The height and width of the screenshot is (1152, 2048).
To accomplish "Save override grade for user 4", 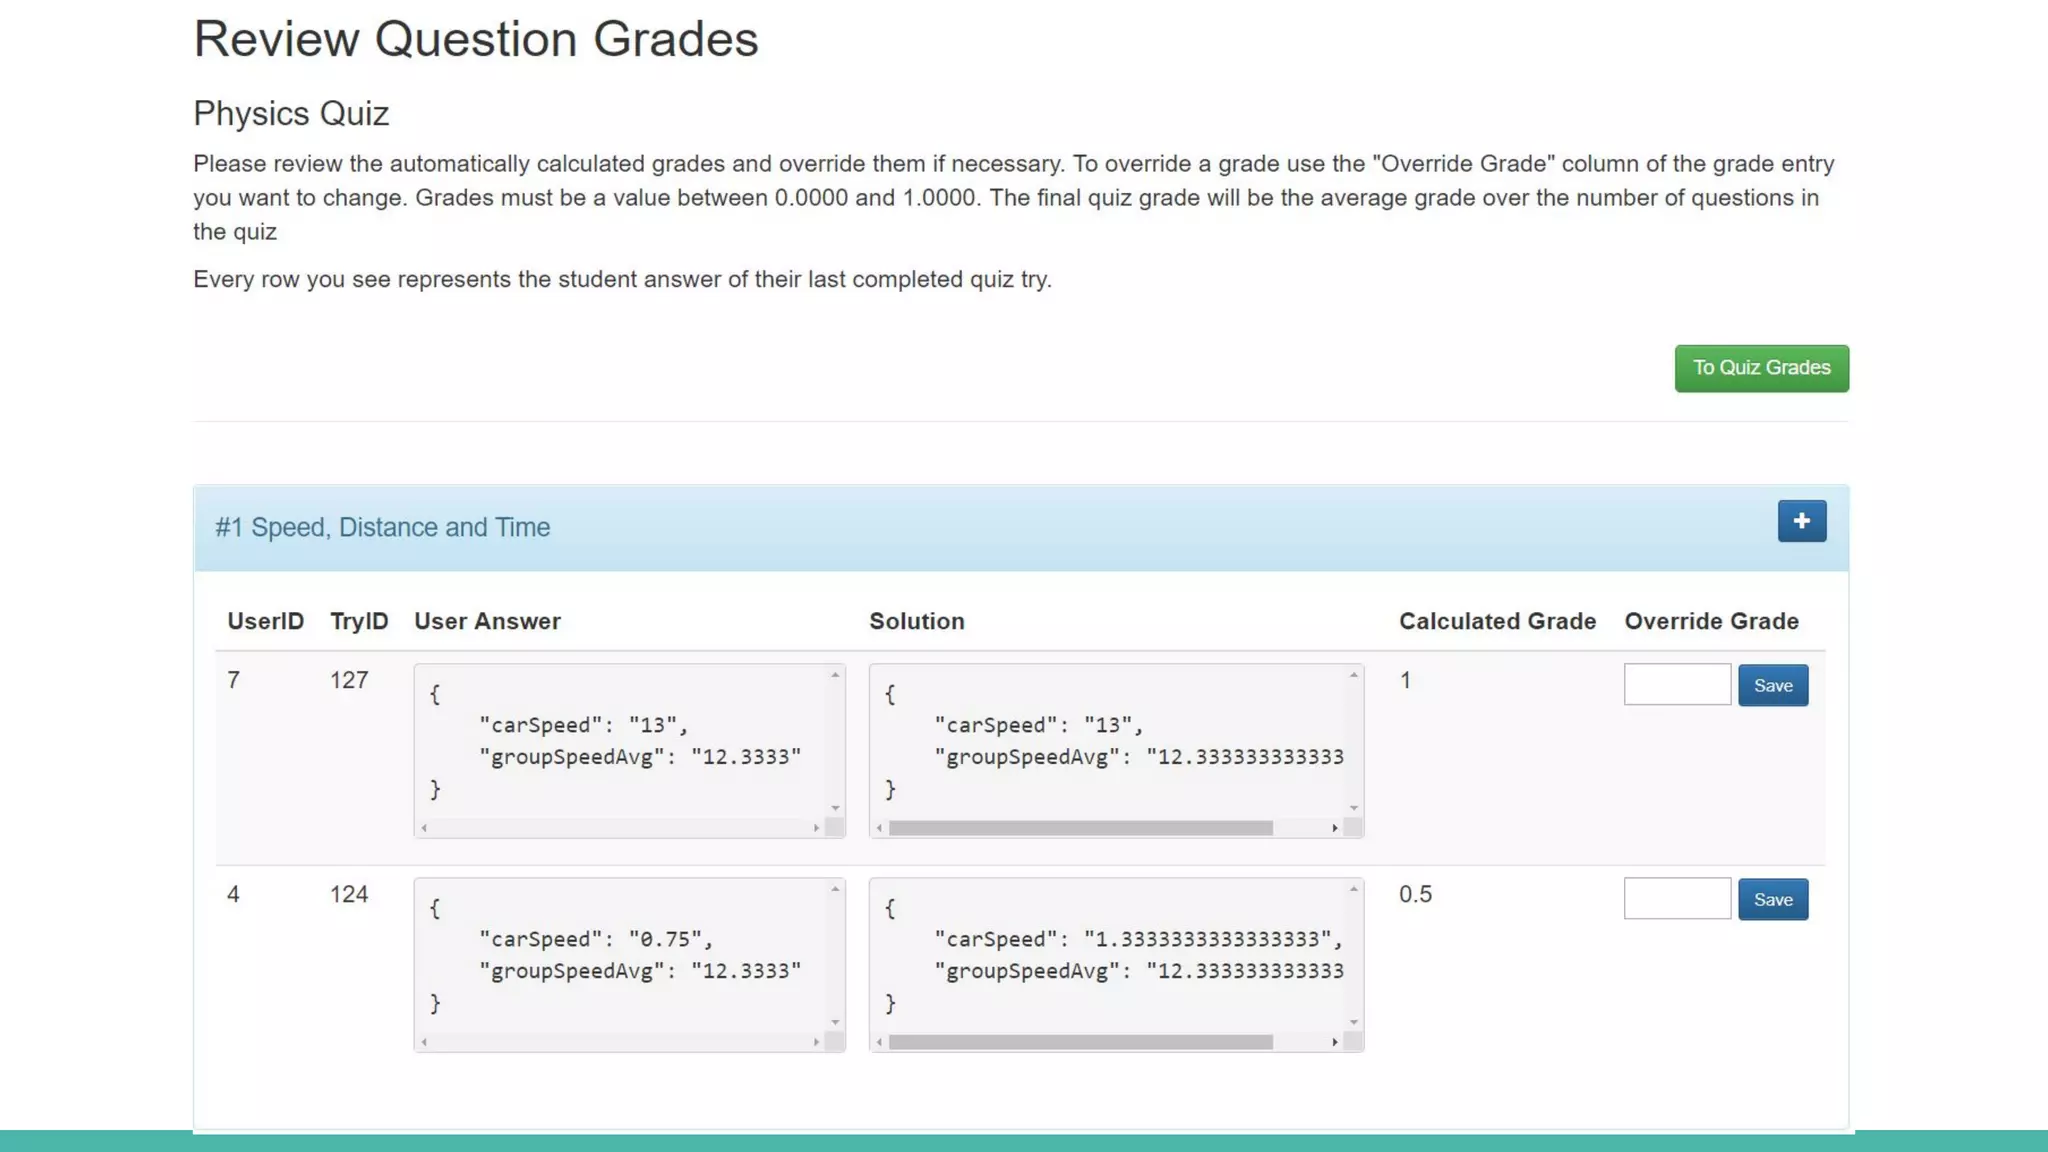I will [x=1772, y=899].
